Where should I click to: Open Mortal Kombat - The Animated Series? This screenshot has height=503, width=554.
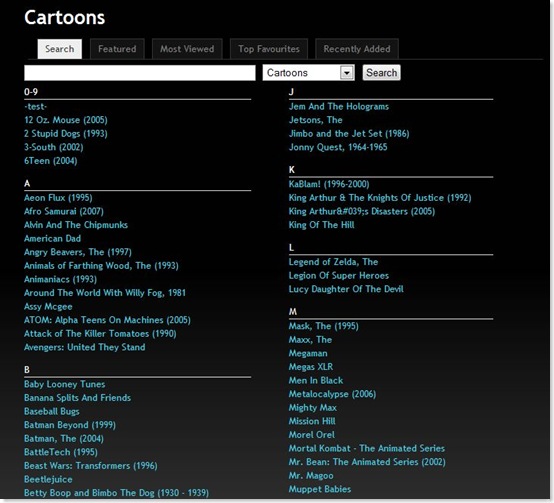[367, 449]
